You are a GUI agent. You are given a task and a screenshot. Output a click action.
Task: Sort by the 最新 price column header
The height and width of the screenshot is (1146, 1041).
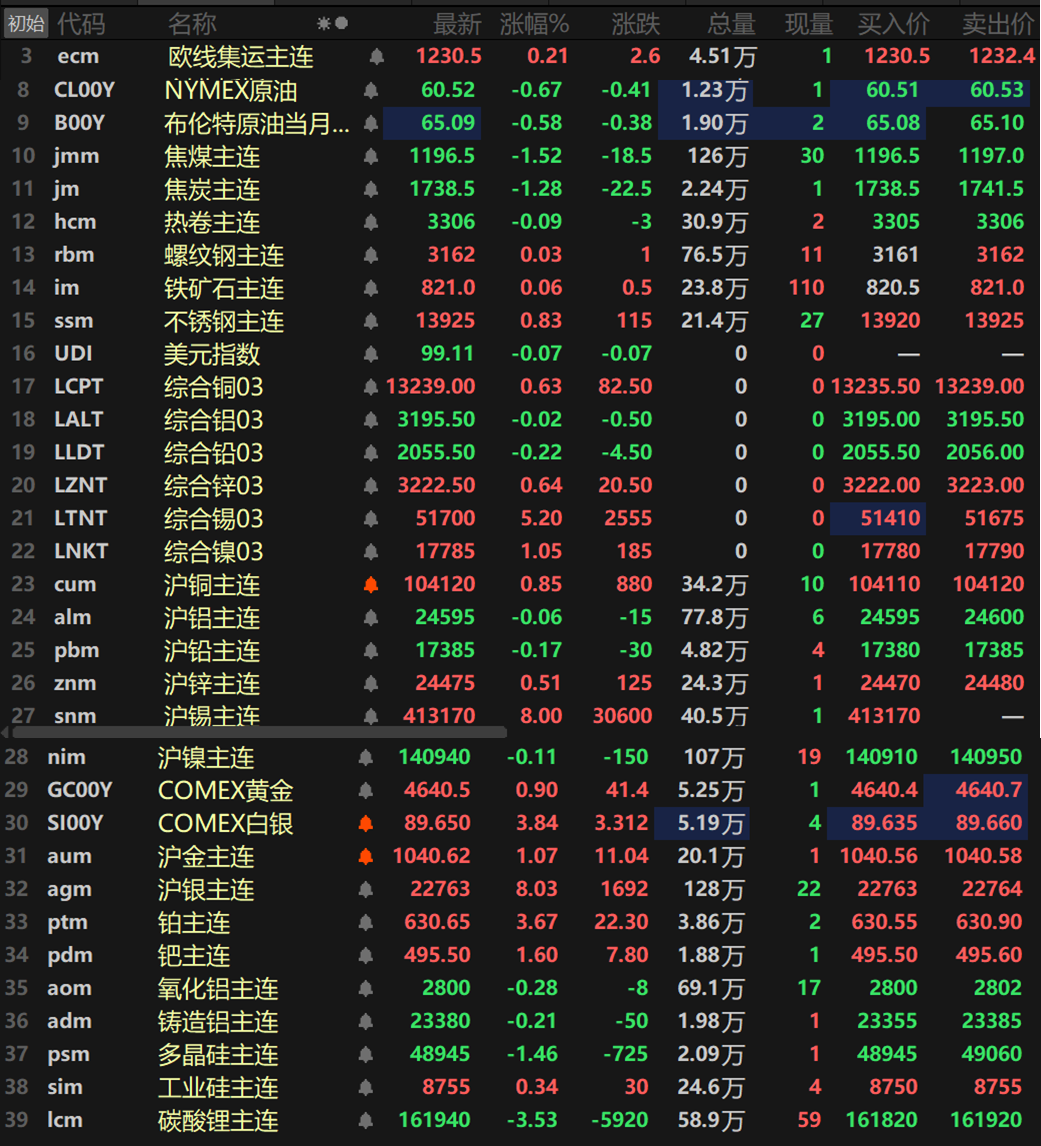tap(457, 23)
